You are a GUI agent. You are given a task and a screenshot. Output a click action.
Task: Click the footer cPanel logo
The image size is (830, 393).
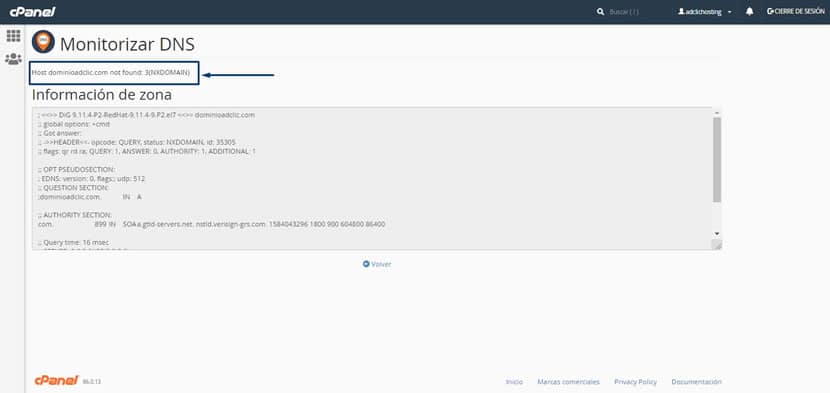point(57,380)
